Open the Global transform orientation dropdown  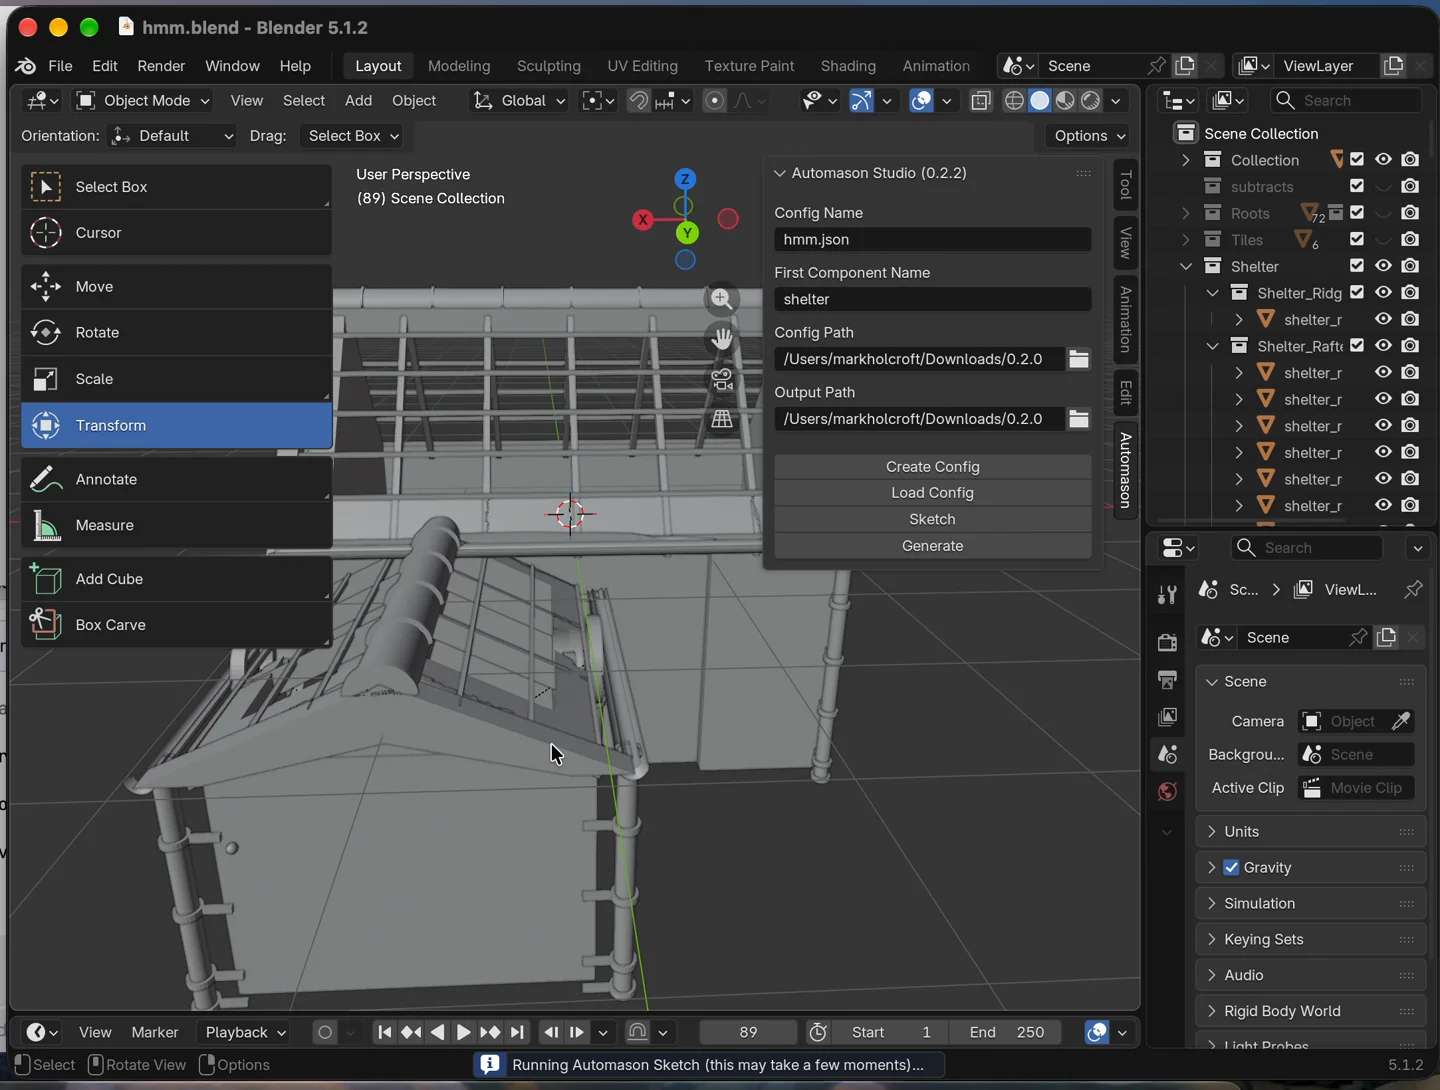point(519,100)
